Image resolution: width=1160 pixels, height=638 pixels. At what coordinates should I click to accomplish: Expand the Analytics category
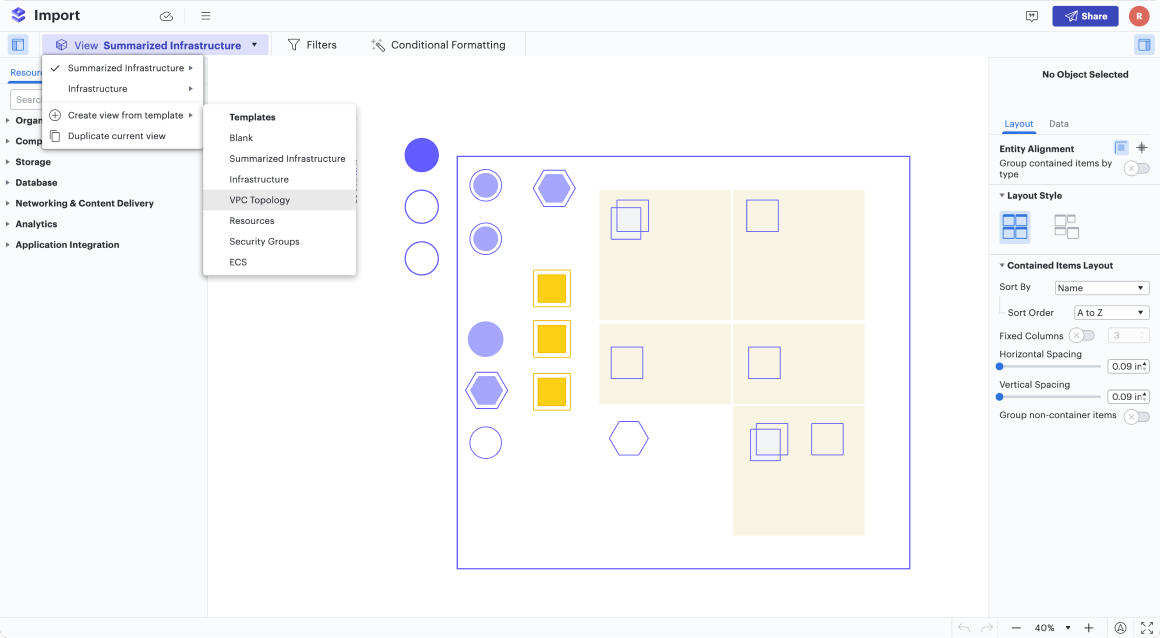coord(36,224)
